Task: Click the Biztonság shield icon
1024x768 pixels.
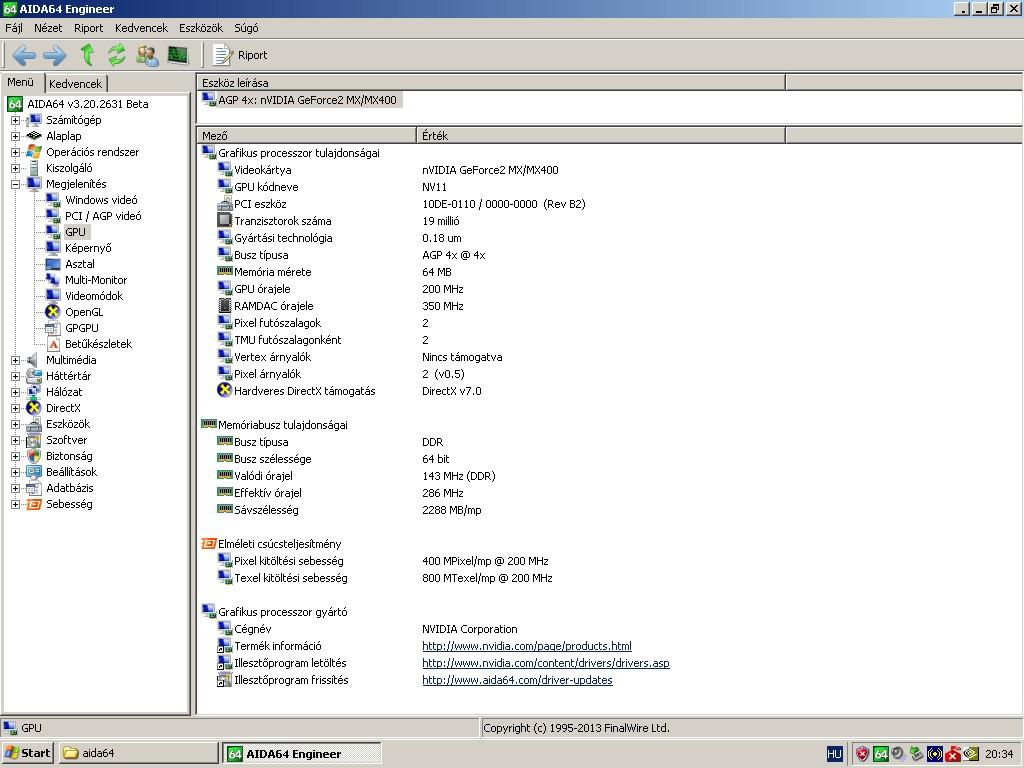Action: 33,456
